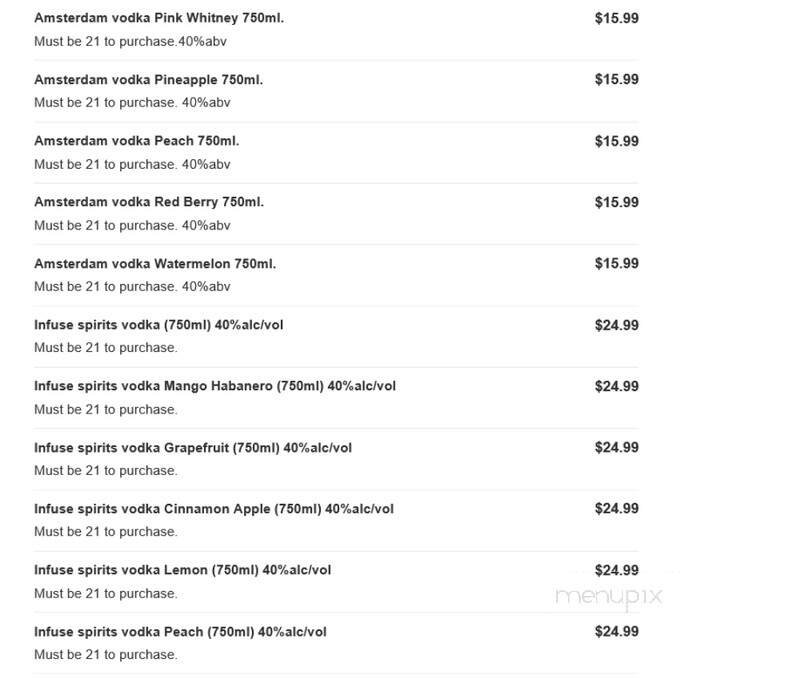Select Infuse spirits vodka Mango Habanero
The height and width of the screenshot is (679, 788).
coord(215,386)
